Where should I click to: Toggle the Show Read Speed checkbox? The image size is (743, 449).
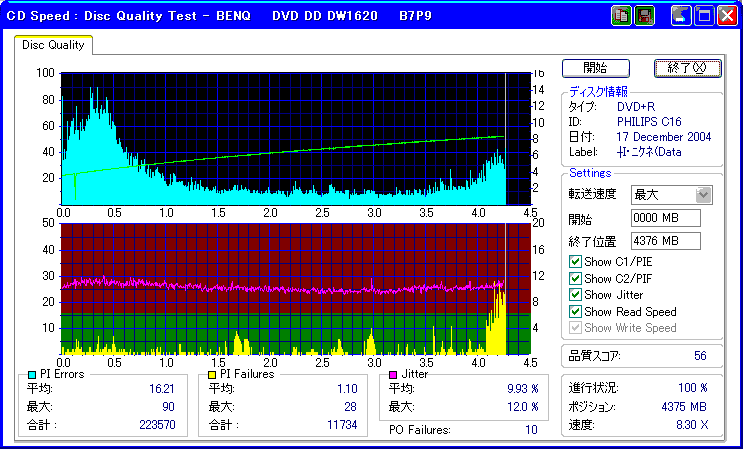[575, 311]
